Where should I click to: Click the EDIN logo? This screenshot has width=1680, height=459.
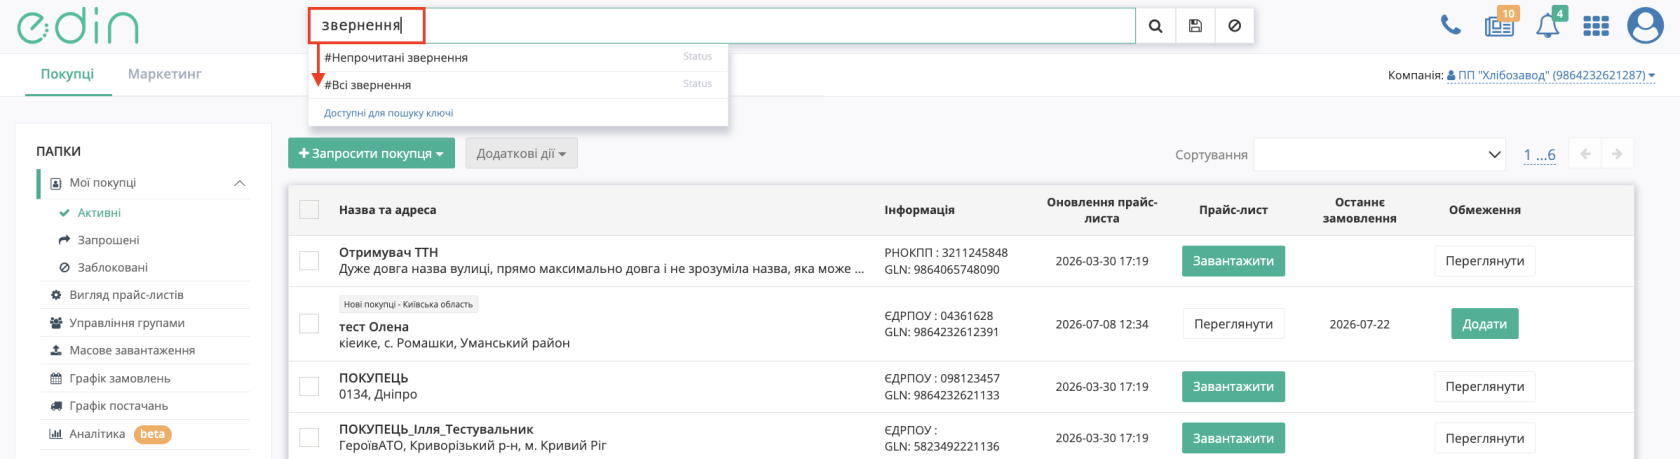(x=77, y=27)
